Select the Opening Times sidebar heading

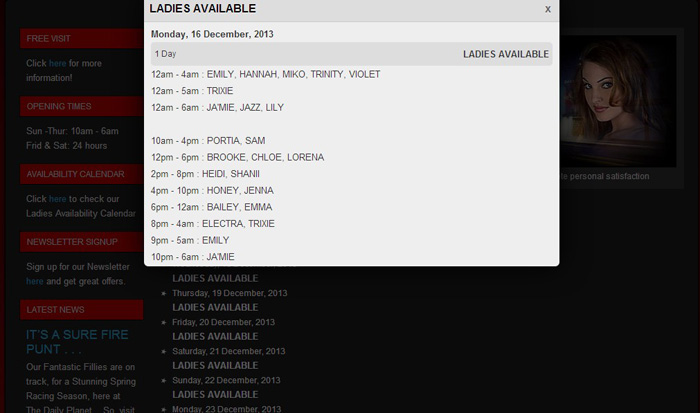coord(82,106)
